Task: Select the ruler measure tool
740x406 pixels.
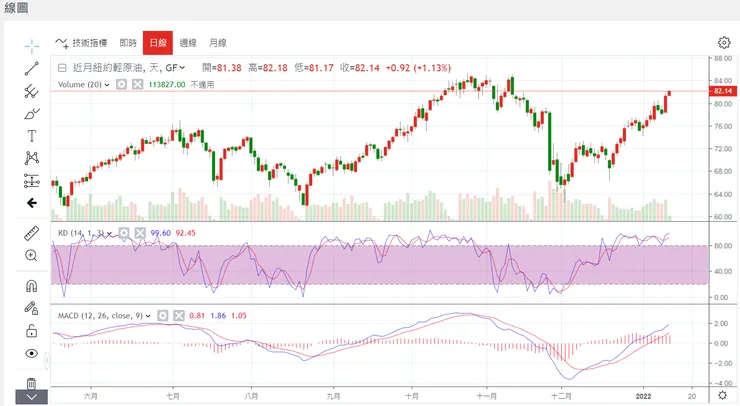Action: tap(31, 233)
